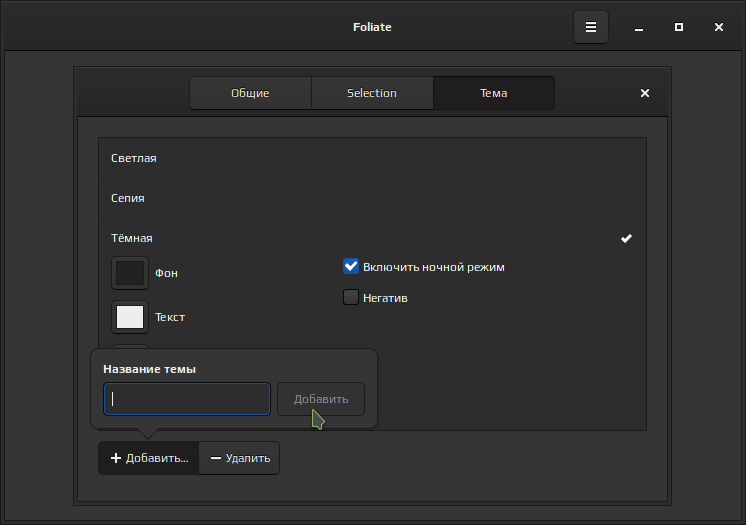Disable the Включить ночной режим checkbox
Image resolution: width=746 pixels, height=525 pixels.
351,267
